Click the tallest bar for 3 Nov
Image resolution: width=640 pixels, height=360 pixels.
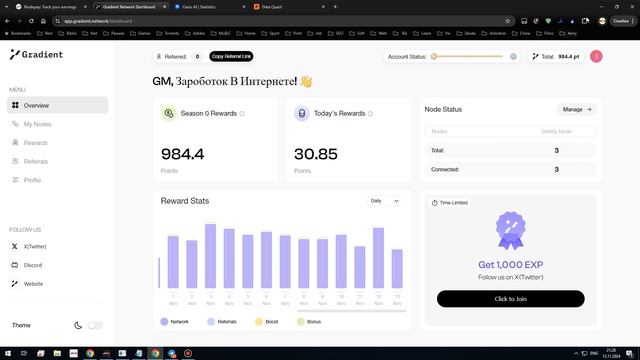point(211,256)
